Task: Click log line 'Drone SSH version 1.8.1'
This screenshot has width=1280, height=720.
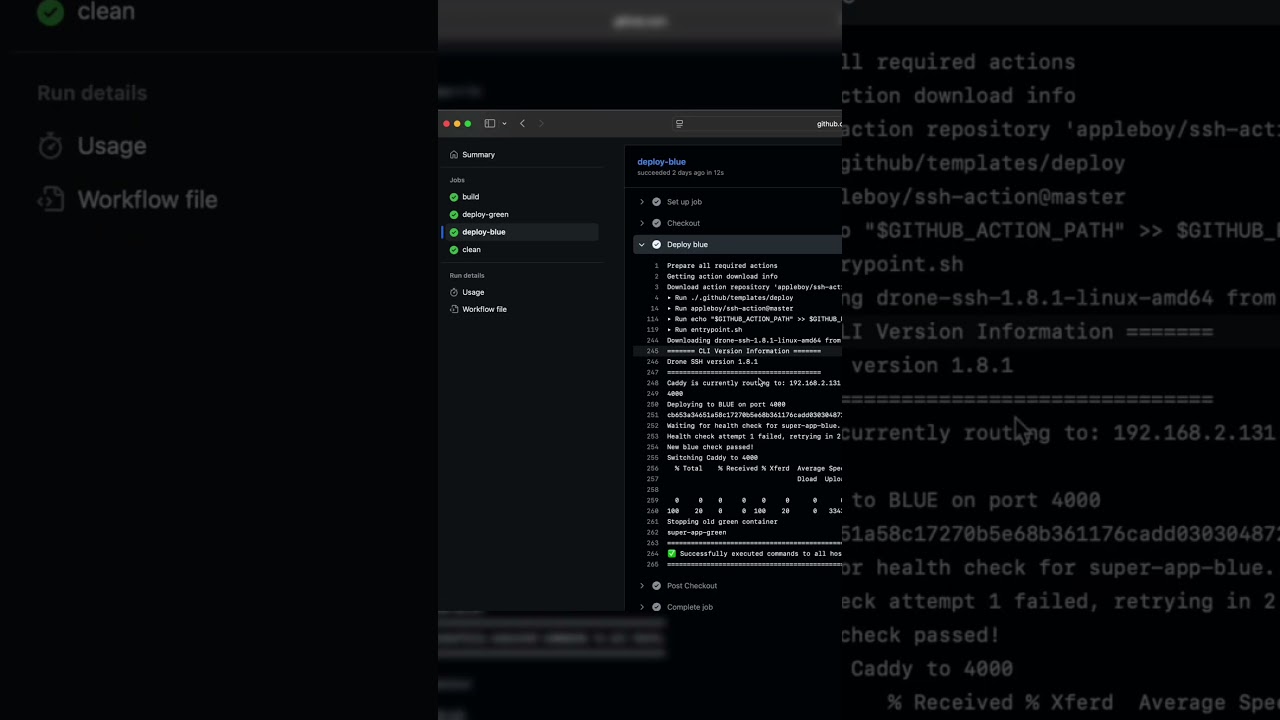Action: 712,362
